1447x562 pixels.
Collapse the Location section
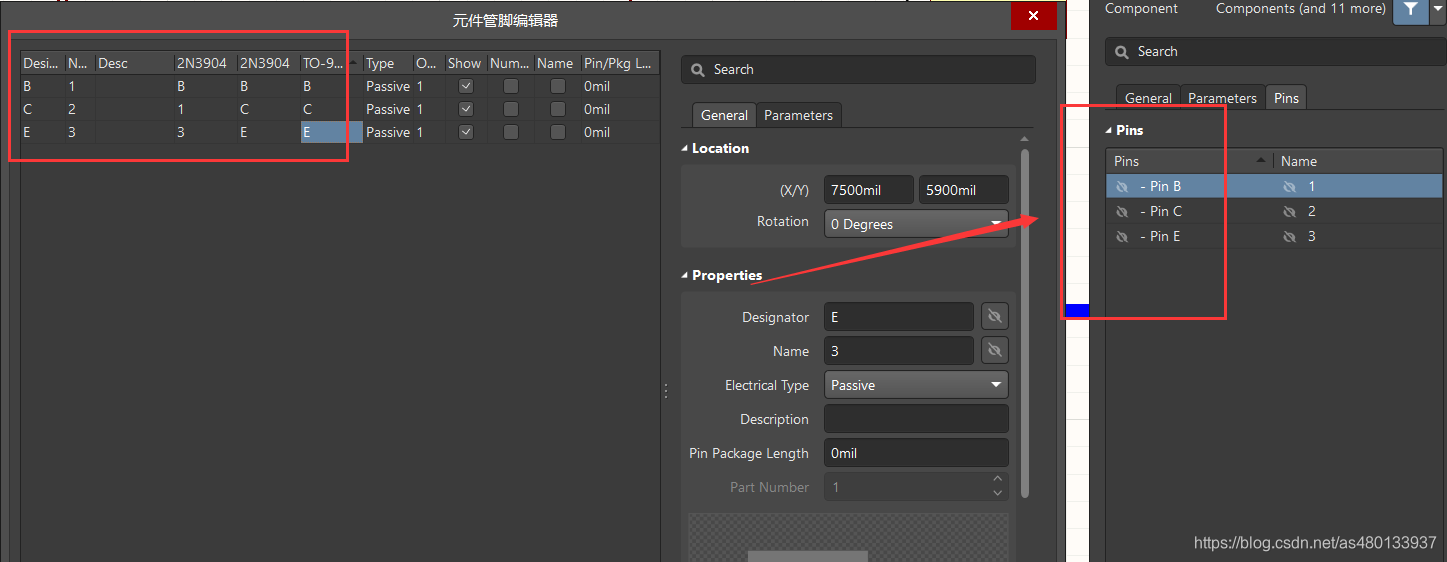coord(685,148)
